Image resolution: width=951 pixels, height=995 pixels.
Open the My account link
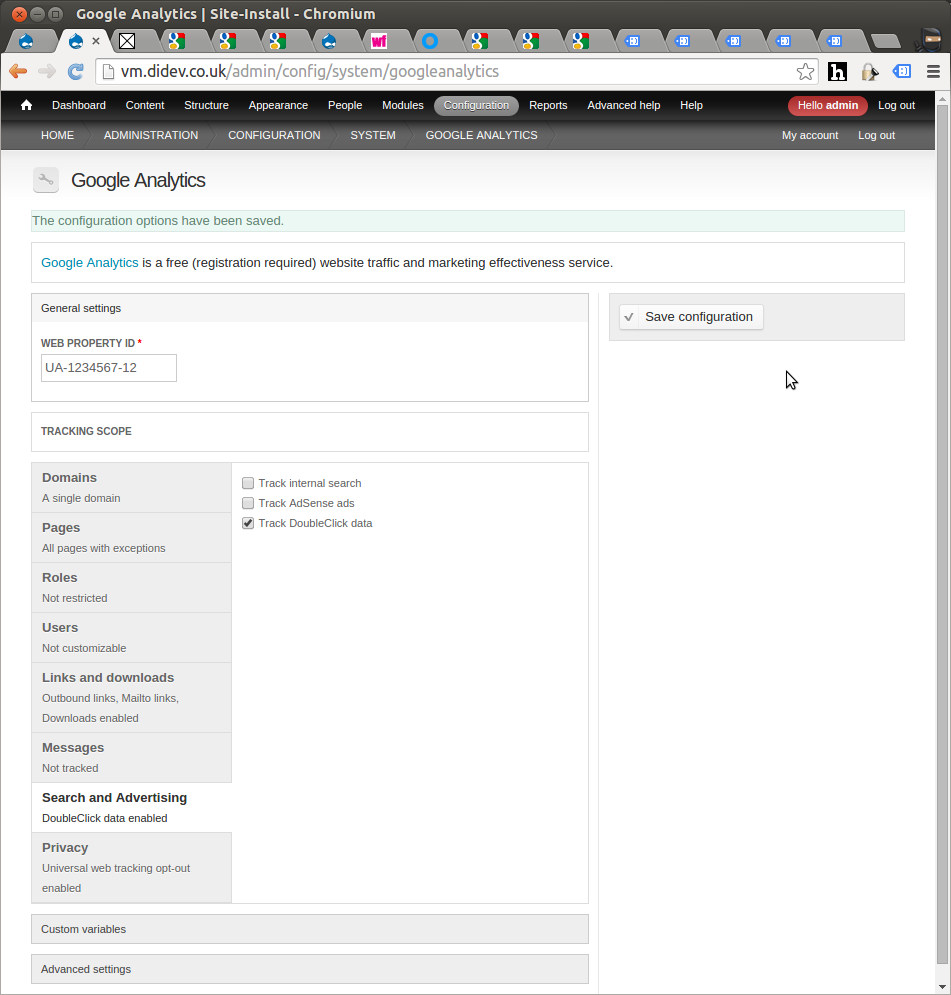pos(810,135)
